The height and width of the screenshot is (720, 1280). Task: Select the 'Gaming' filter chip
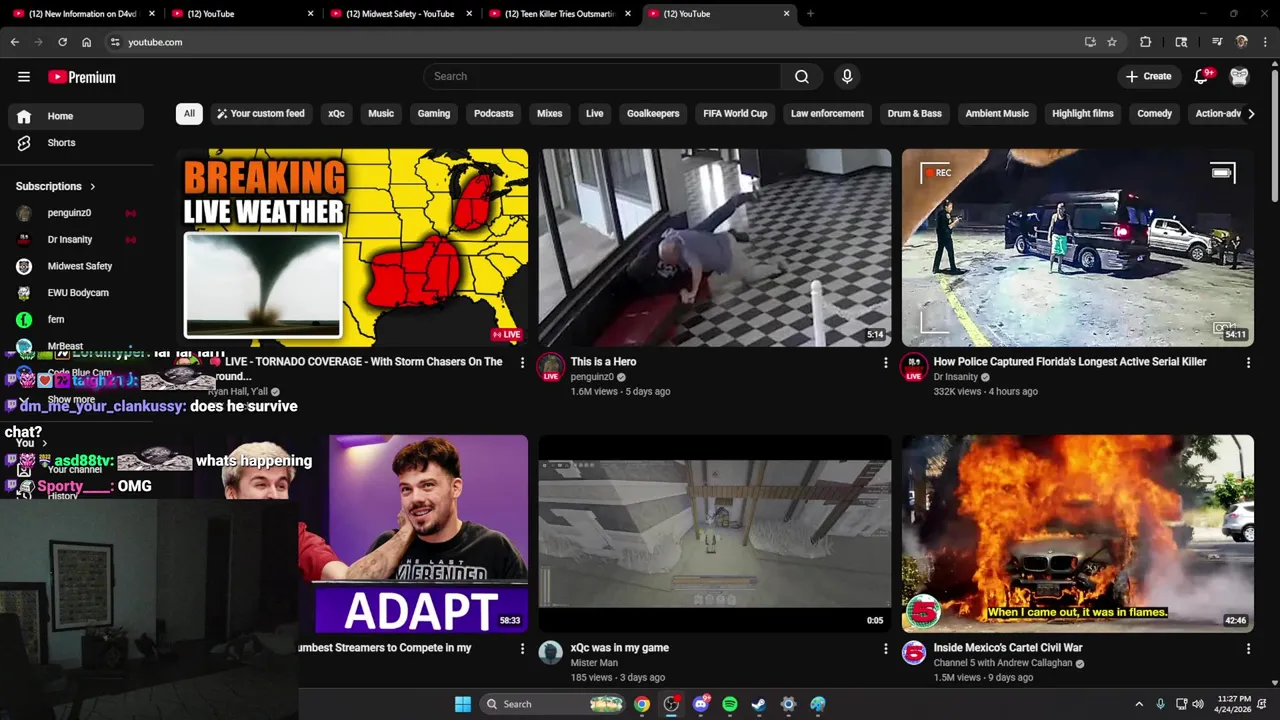(434, 113)
